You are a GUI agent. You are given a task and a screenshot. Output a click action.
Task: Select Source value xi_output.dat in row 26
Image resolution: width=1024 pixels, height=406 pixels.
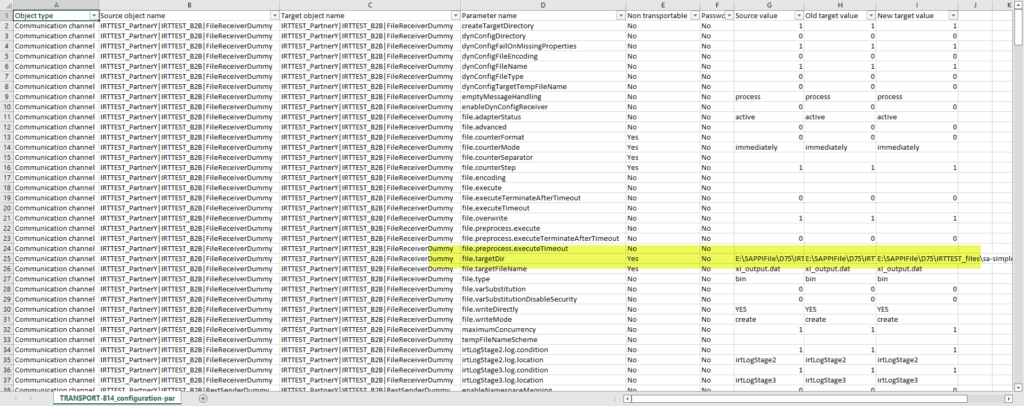point(769,268)
